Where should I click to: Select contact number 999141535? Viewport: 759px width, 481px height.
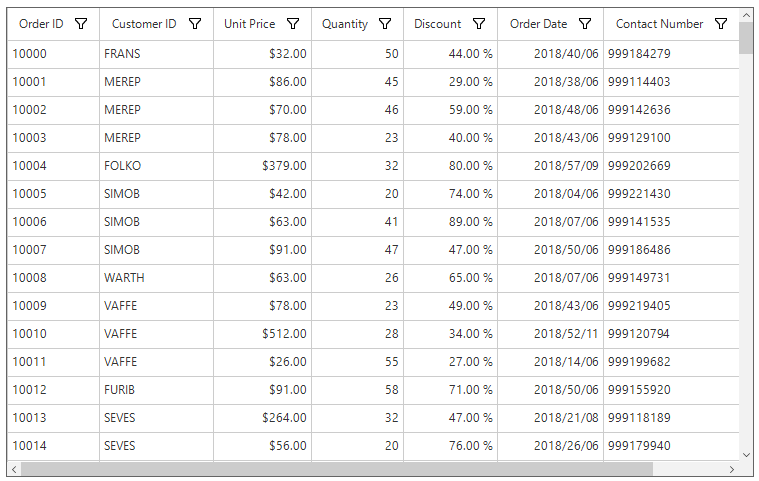671,222
